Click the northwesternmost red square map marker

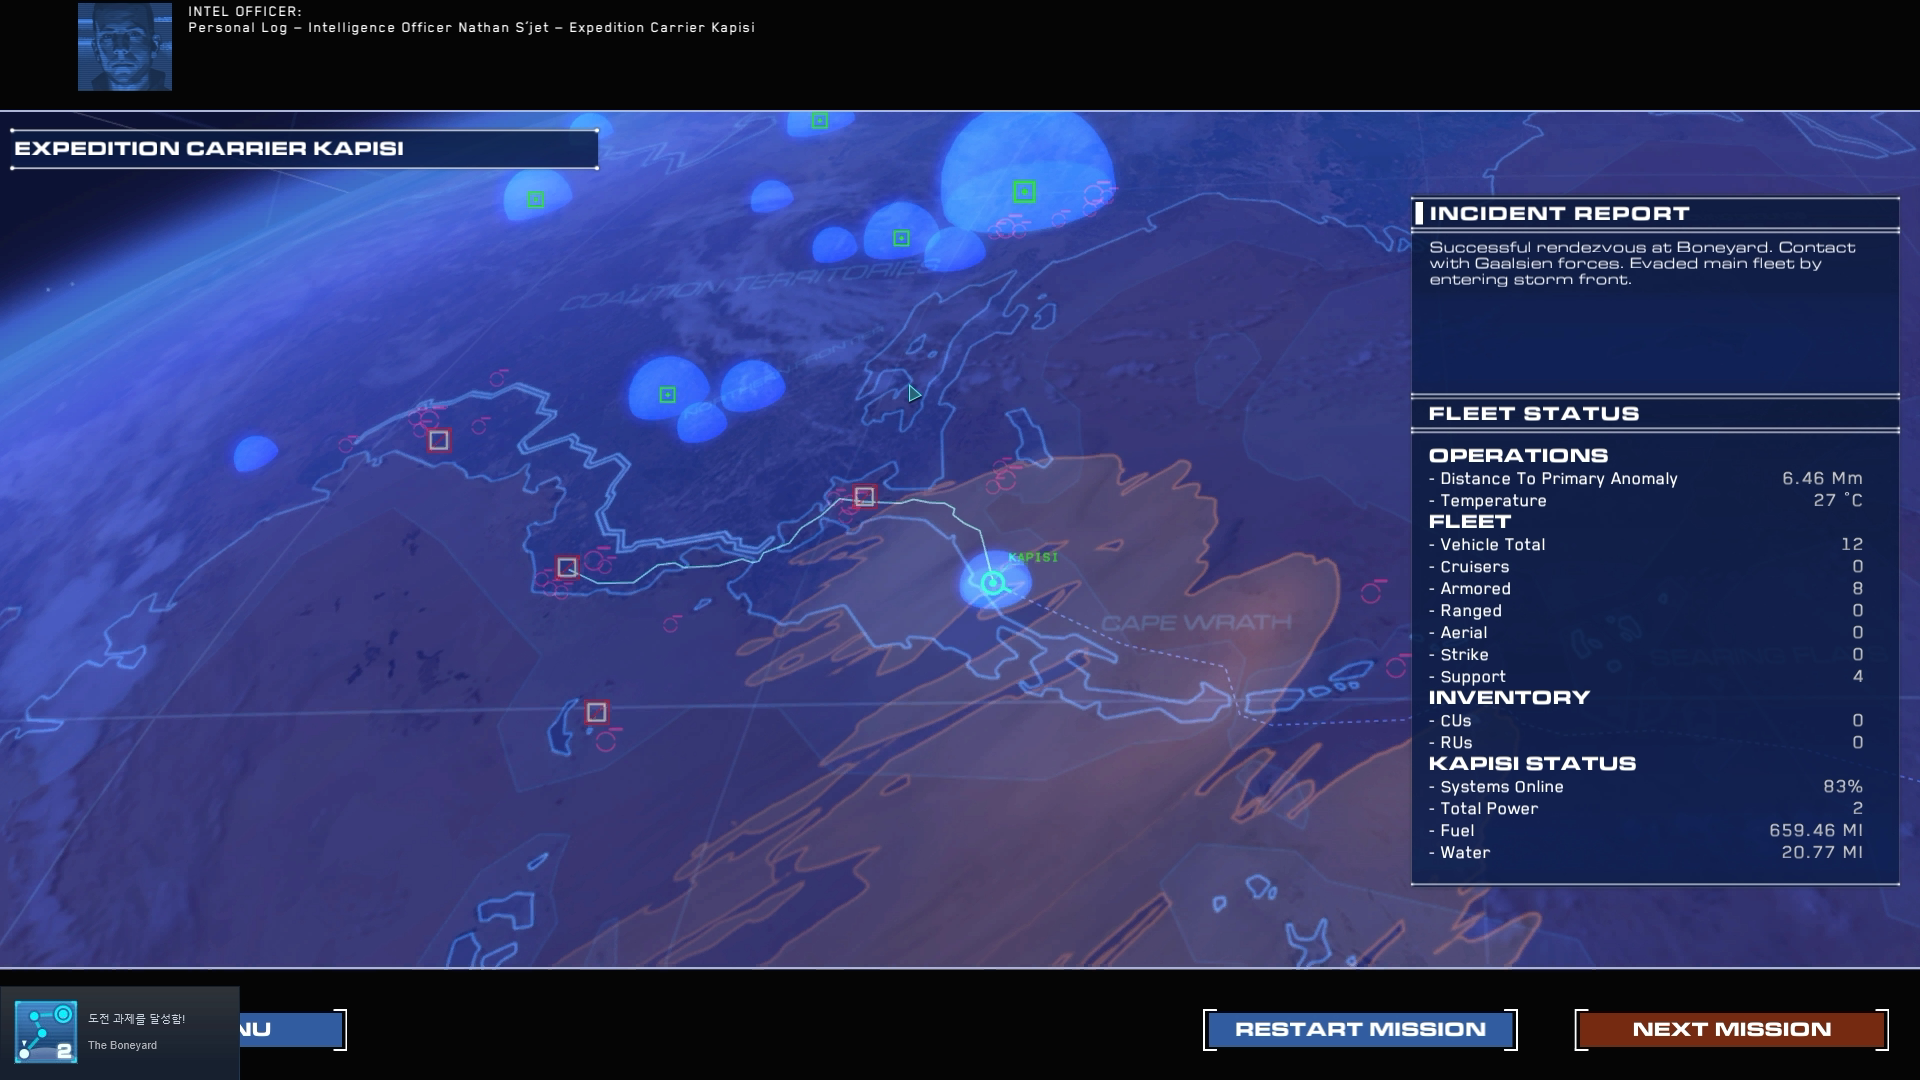click(438, 440)
